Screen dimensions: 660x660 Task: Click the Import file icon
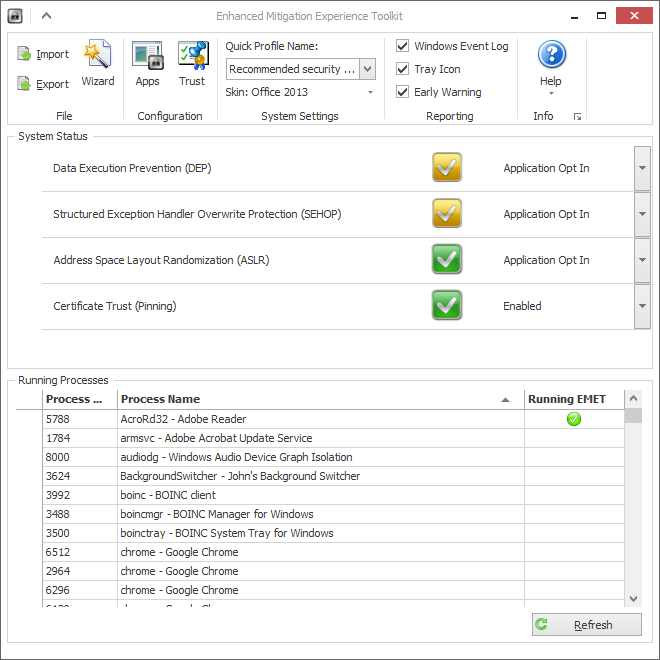click(24, 54)
